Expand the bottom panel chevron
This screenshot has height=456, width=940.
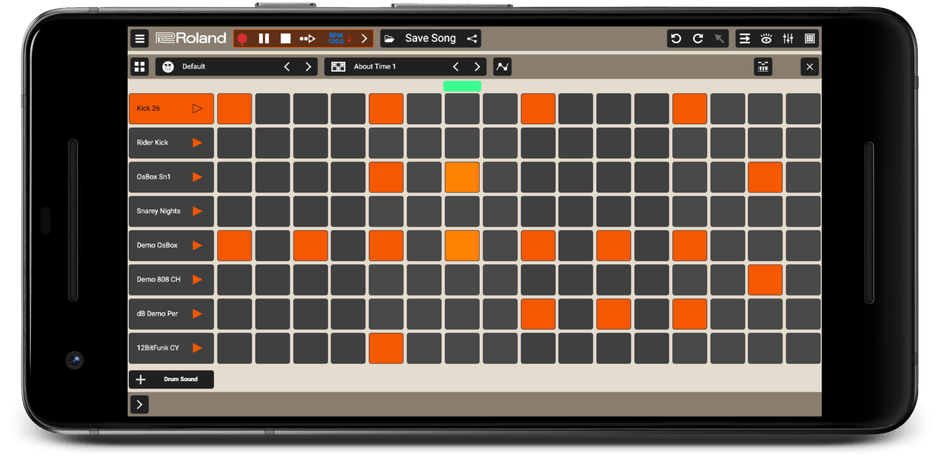[x=139, y=404]
